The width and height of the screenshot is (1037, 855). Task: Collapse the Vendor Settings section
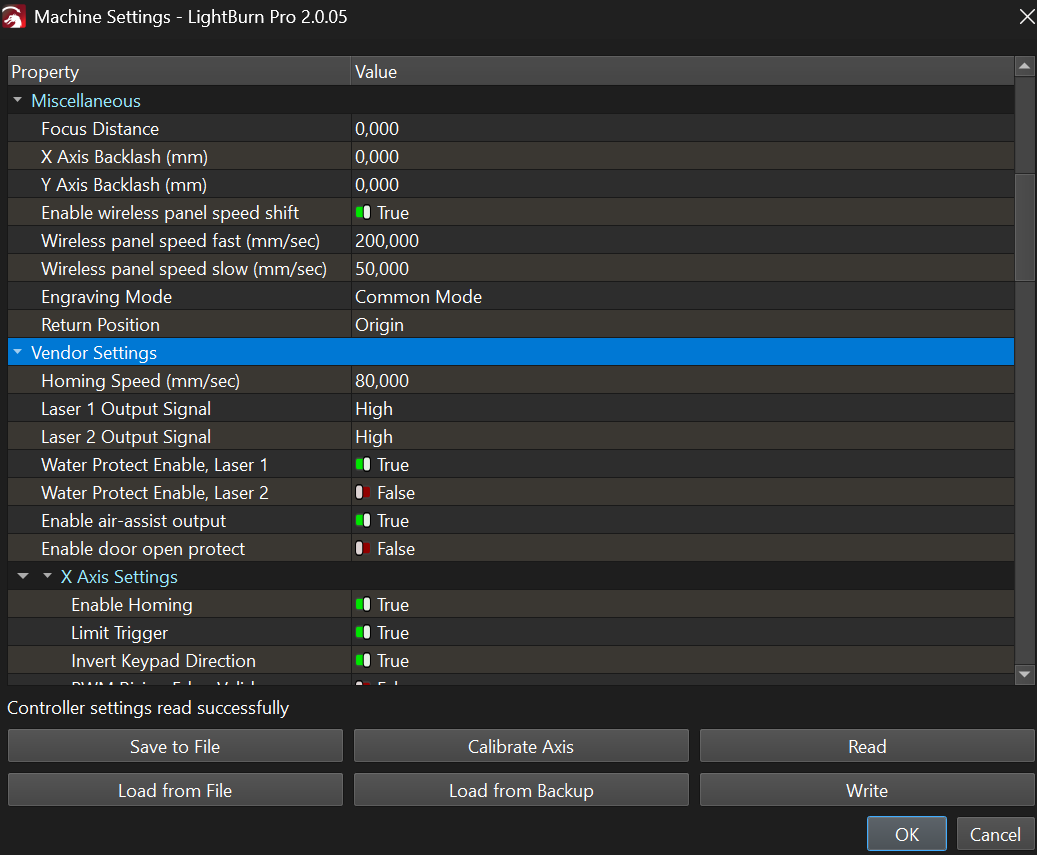(17, 353)
